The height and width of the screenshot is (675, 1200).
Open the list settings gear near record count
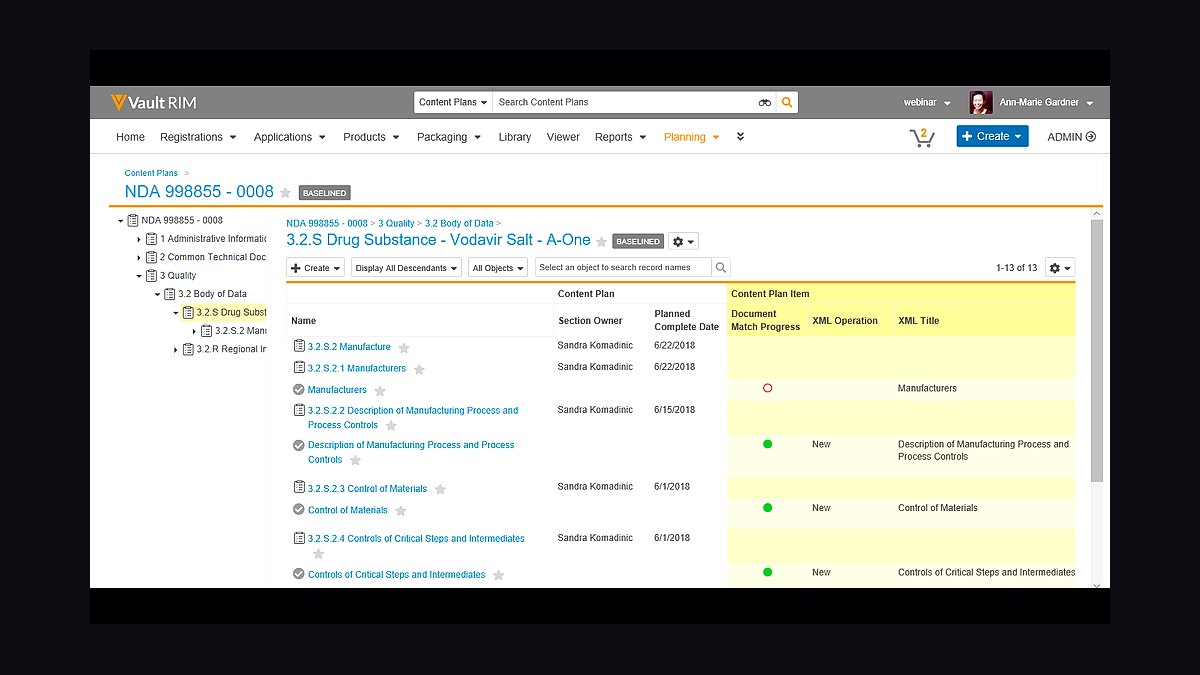click(x=1060, y=267)
